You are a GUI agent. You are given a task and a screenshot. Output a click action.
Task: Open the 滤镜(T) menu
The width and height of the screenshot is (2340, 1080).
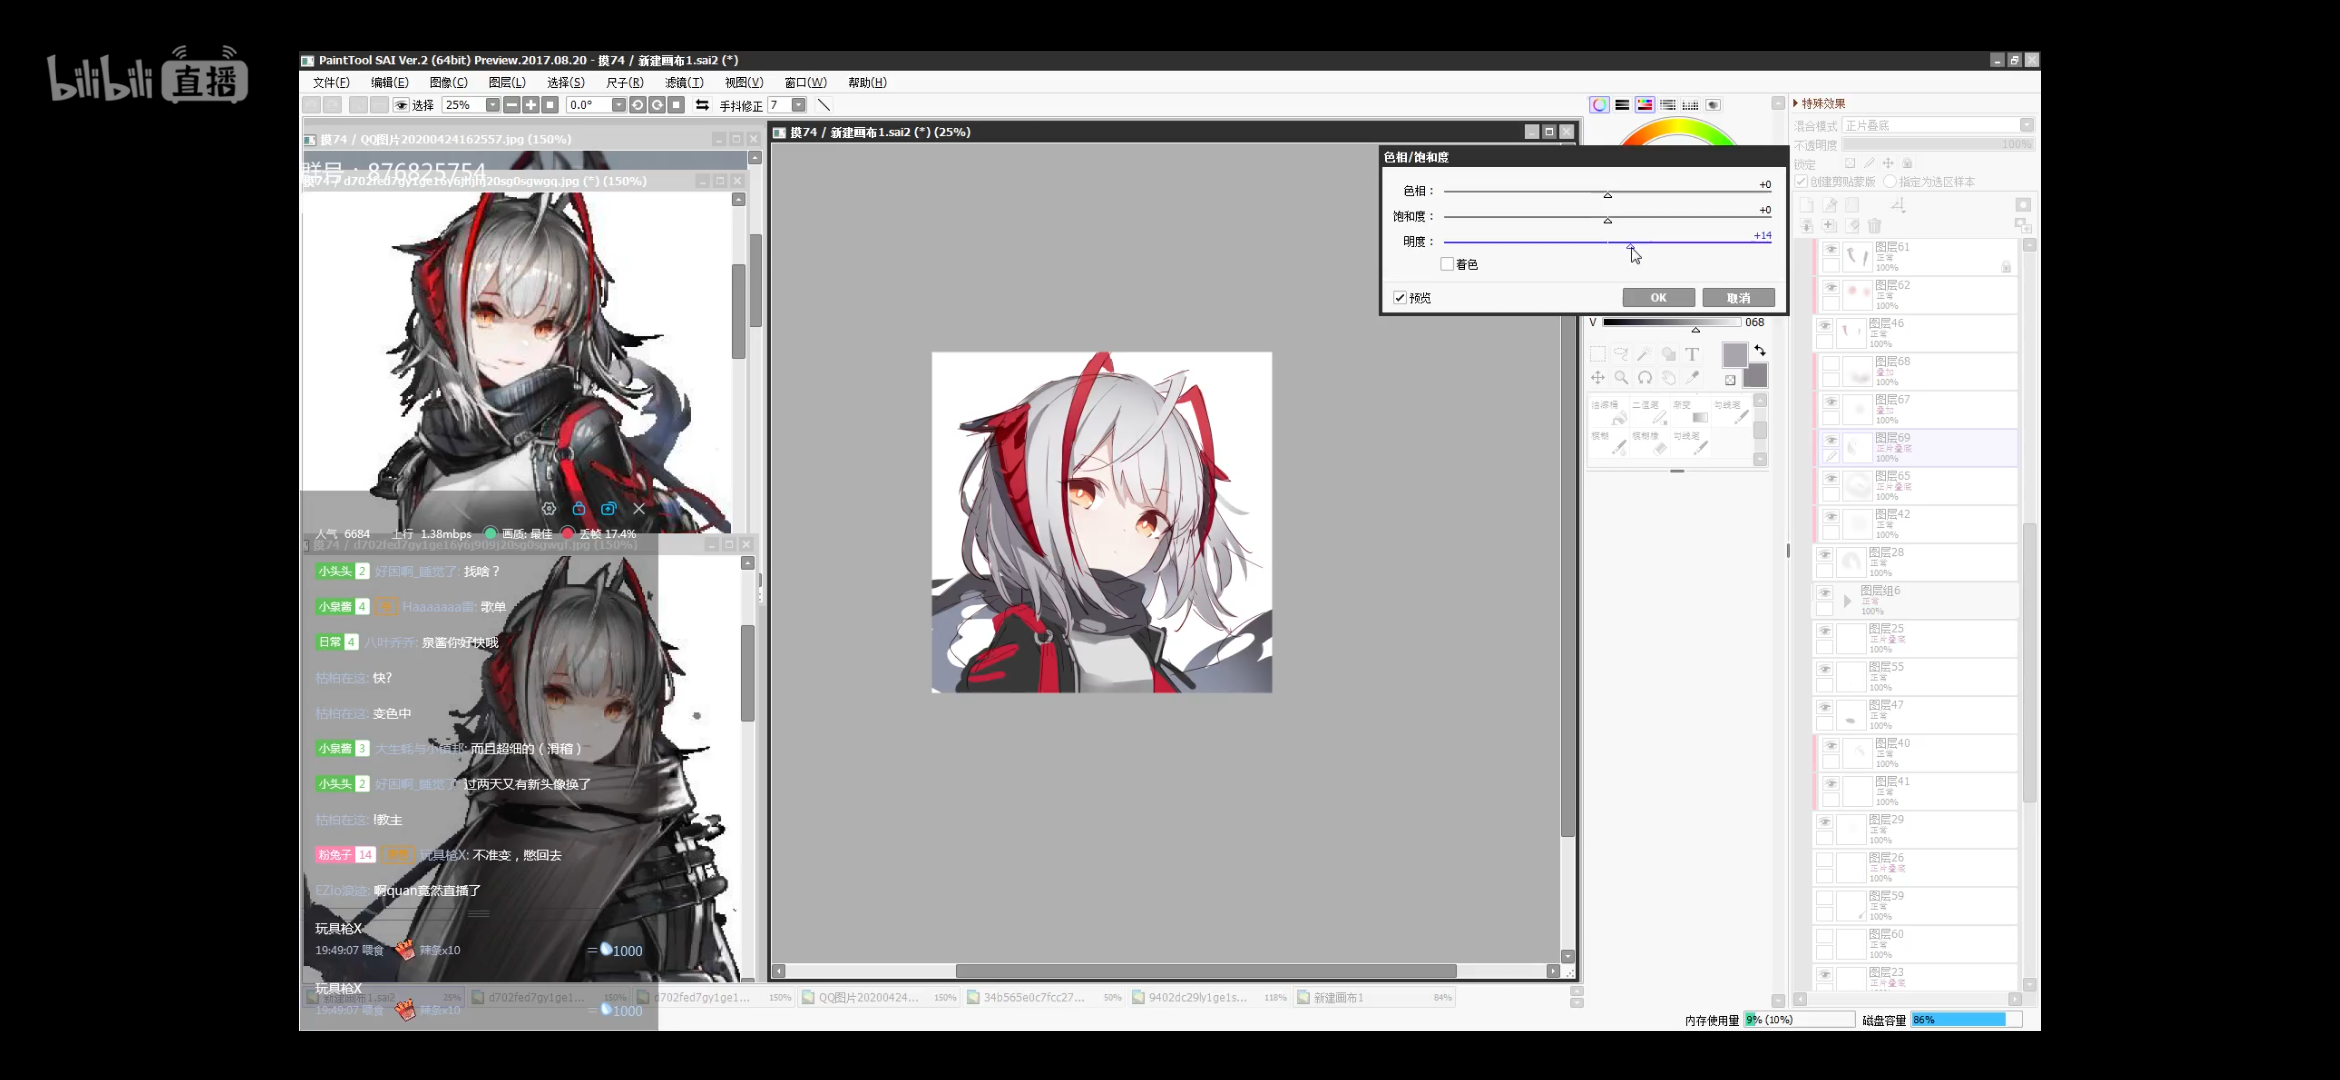click(x=684, y=82)
